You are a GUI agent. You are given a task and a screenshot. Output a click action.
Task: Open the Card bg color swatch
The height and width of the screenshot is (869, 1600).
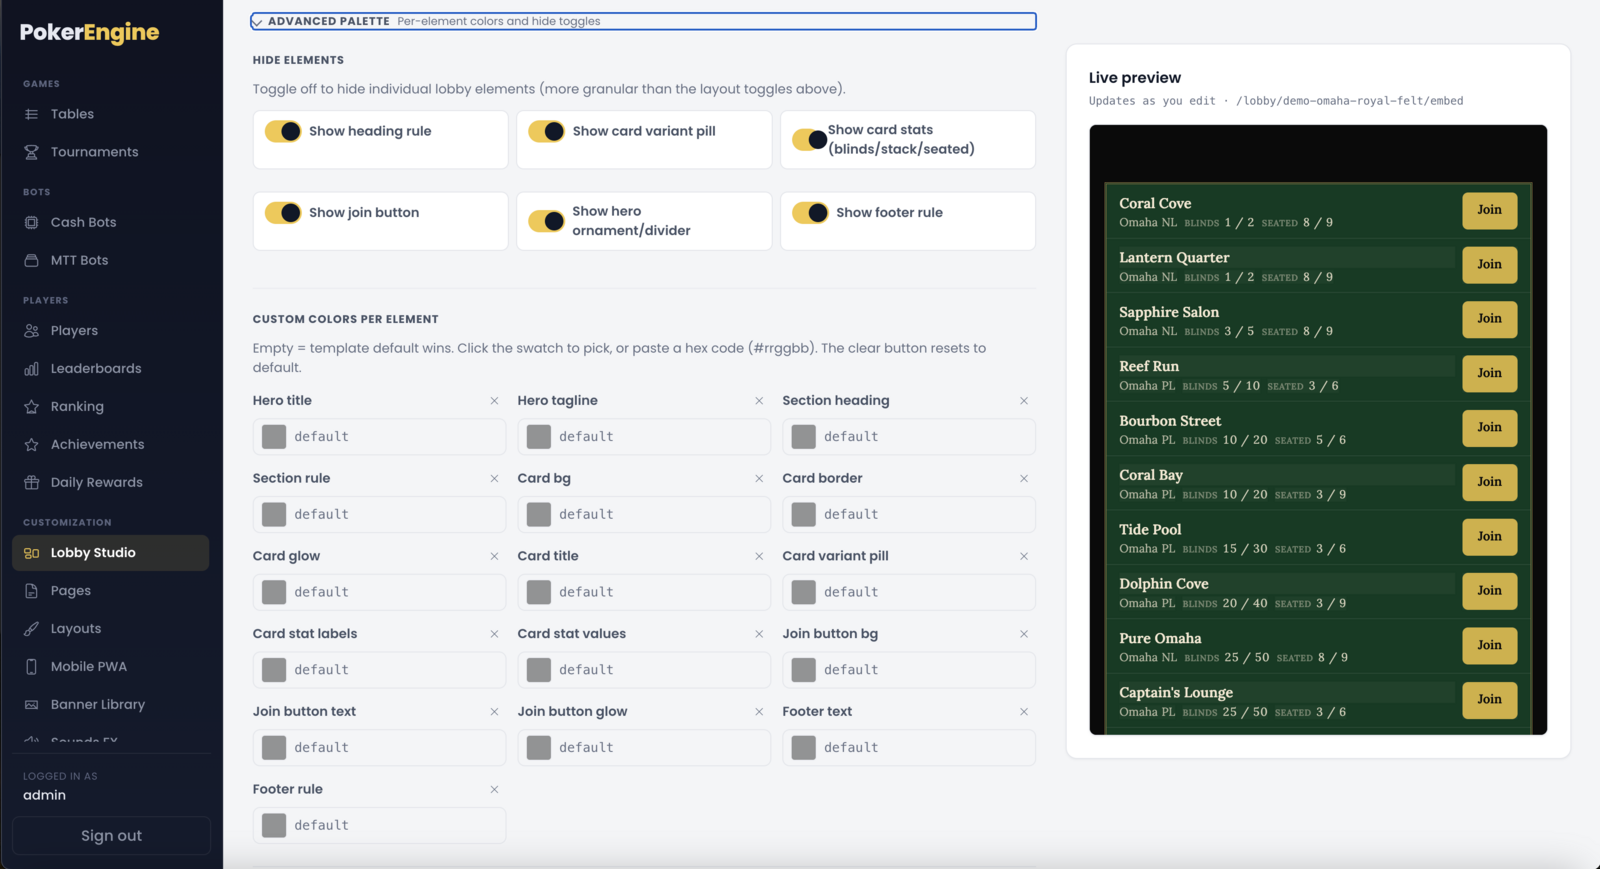pyautogui.click(x=539, y=515)
